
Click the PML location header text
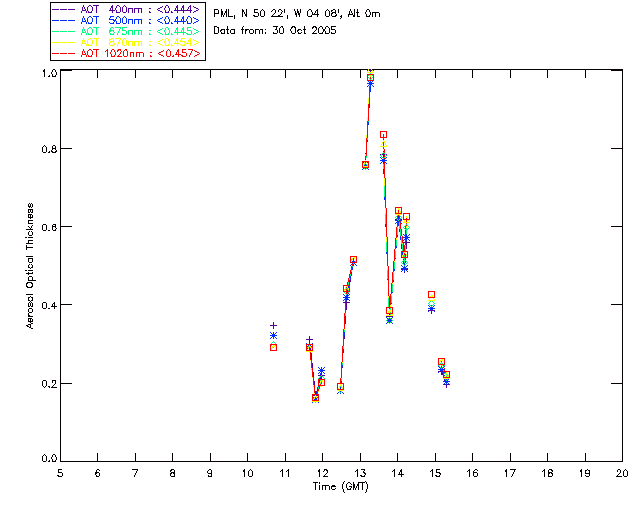coord(297,13)
